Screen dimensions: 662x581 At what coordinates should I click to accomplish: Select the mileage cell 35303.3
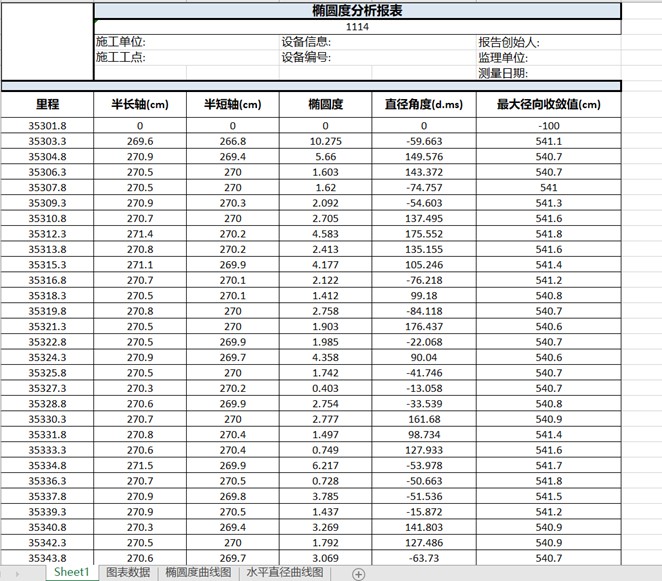pyautogui.click(x=47, y=141)
